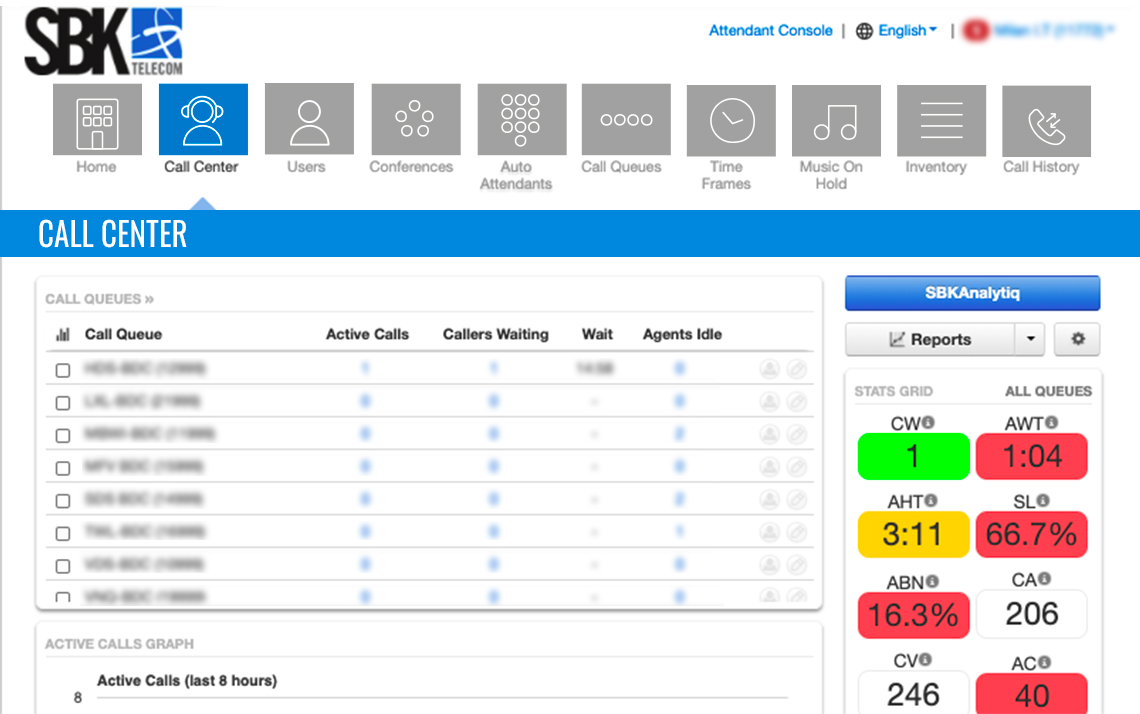Tick the second call queue row checkbox

63,402
